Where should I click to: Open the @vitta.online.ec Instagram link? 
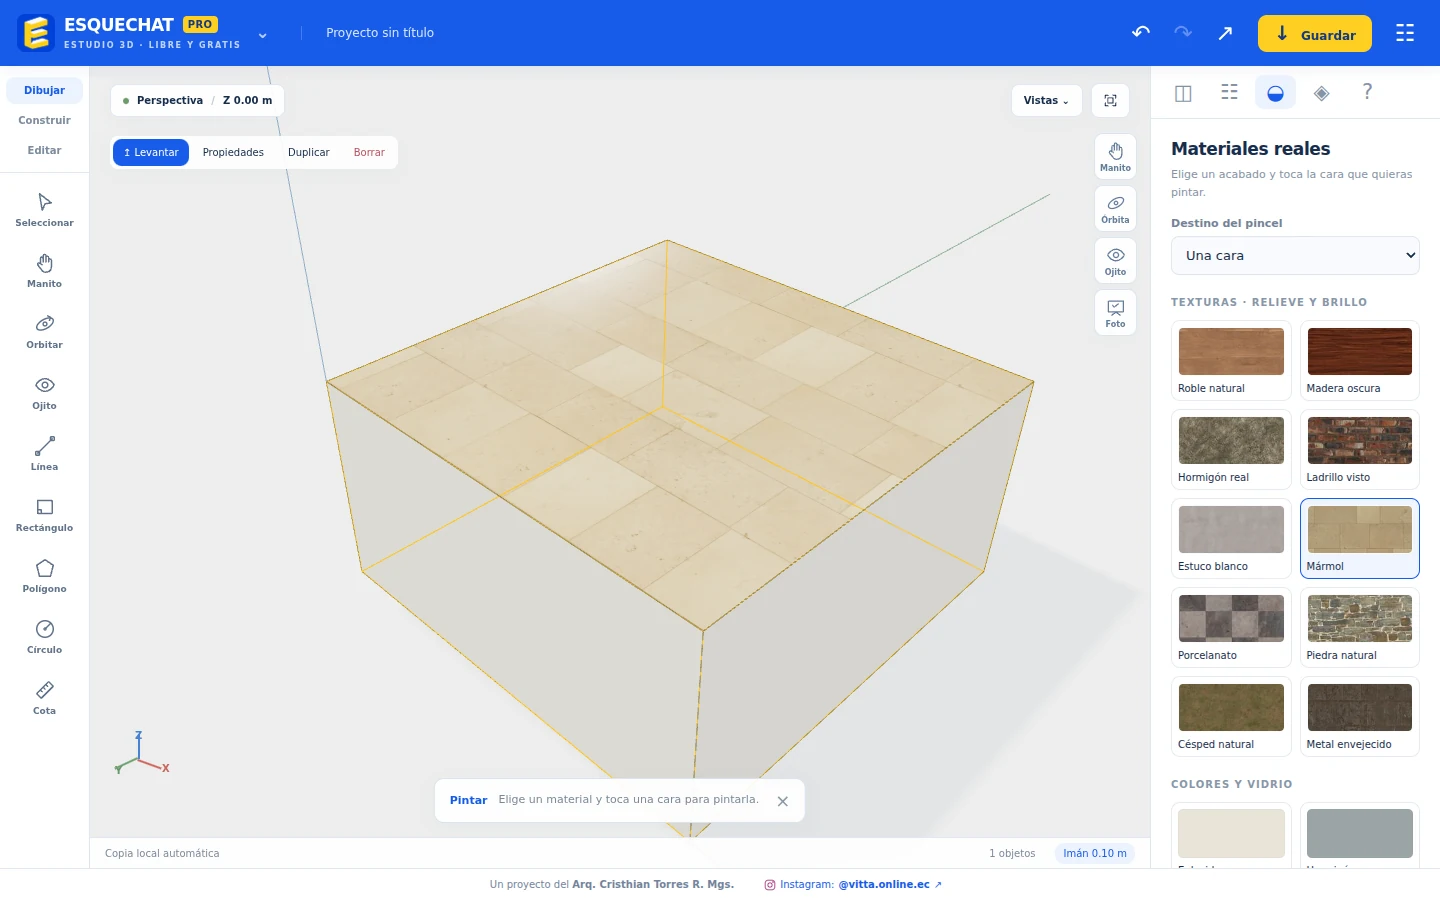(x=889, y=884)
